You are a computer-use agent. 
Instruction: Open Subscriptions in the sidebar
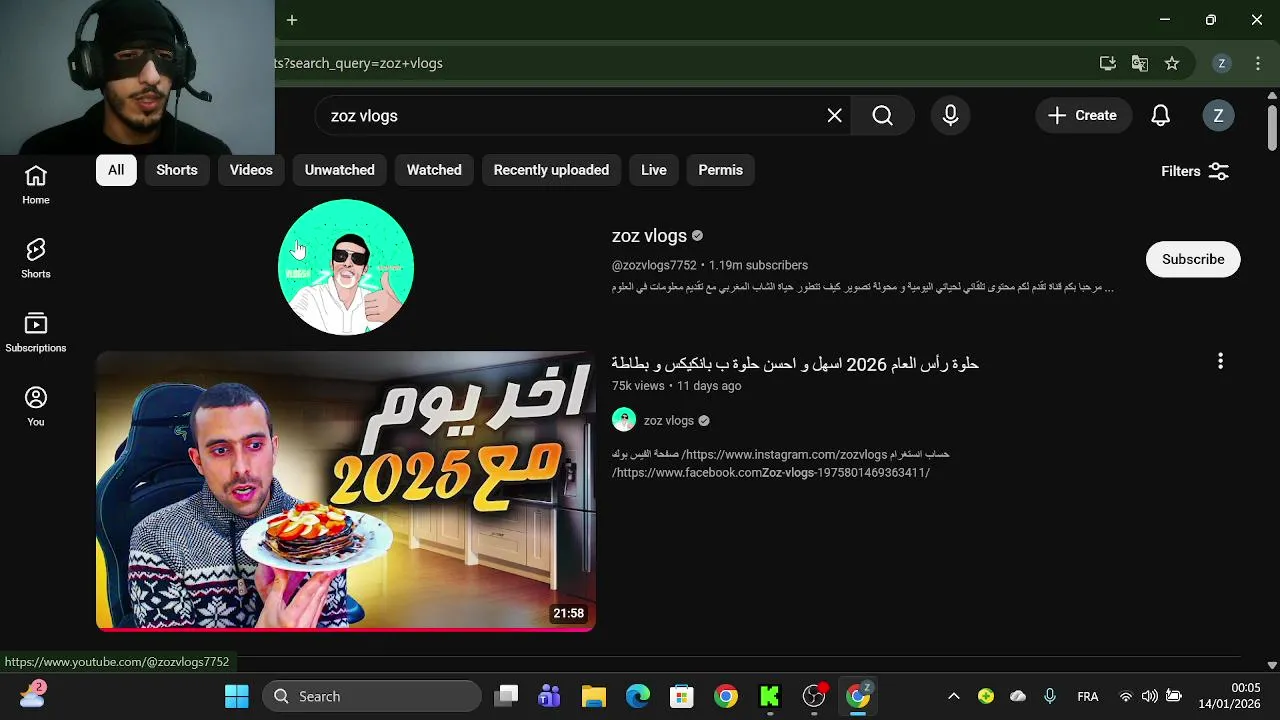click(36, 333)
